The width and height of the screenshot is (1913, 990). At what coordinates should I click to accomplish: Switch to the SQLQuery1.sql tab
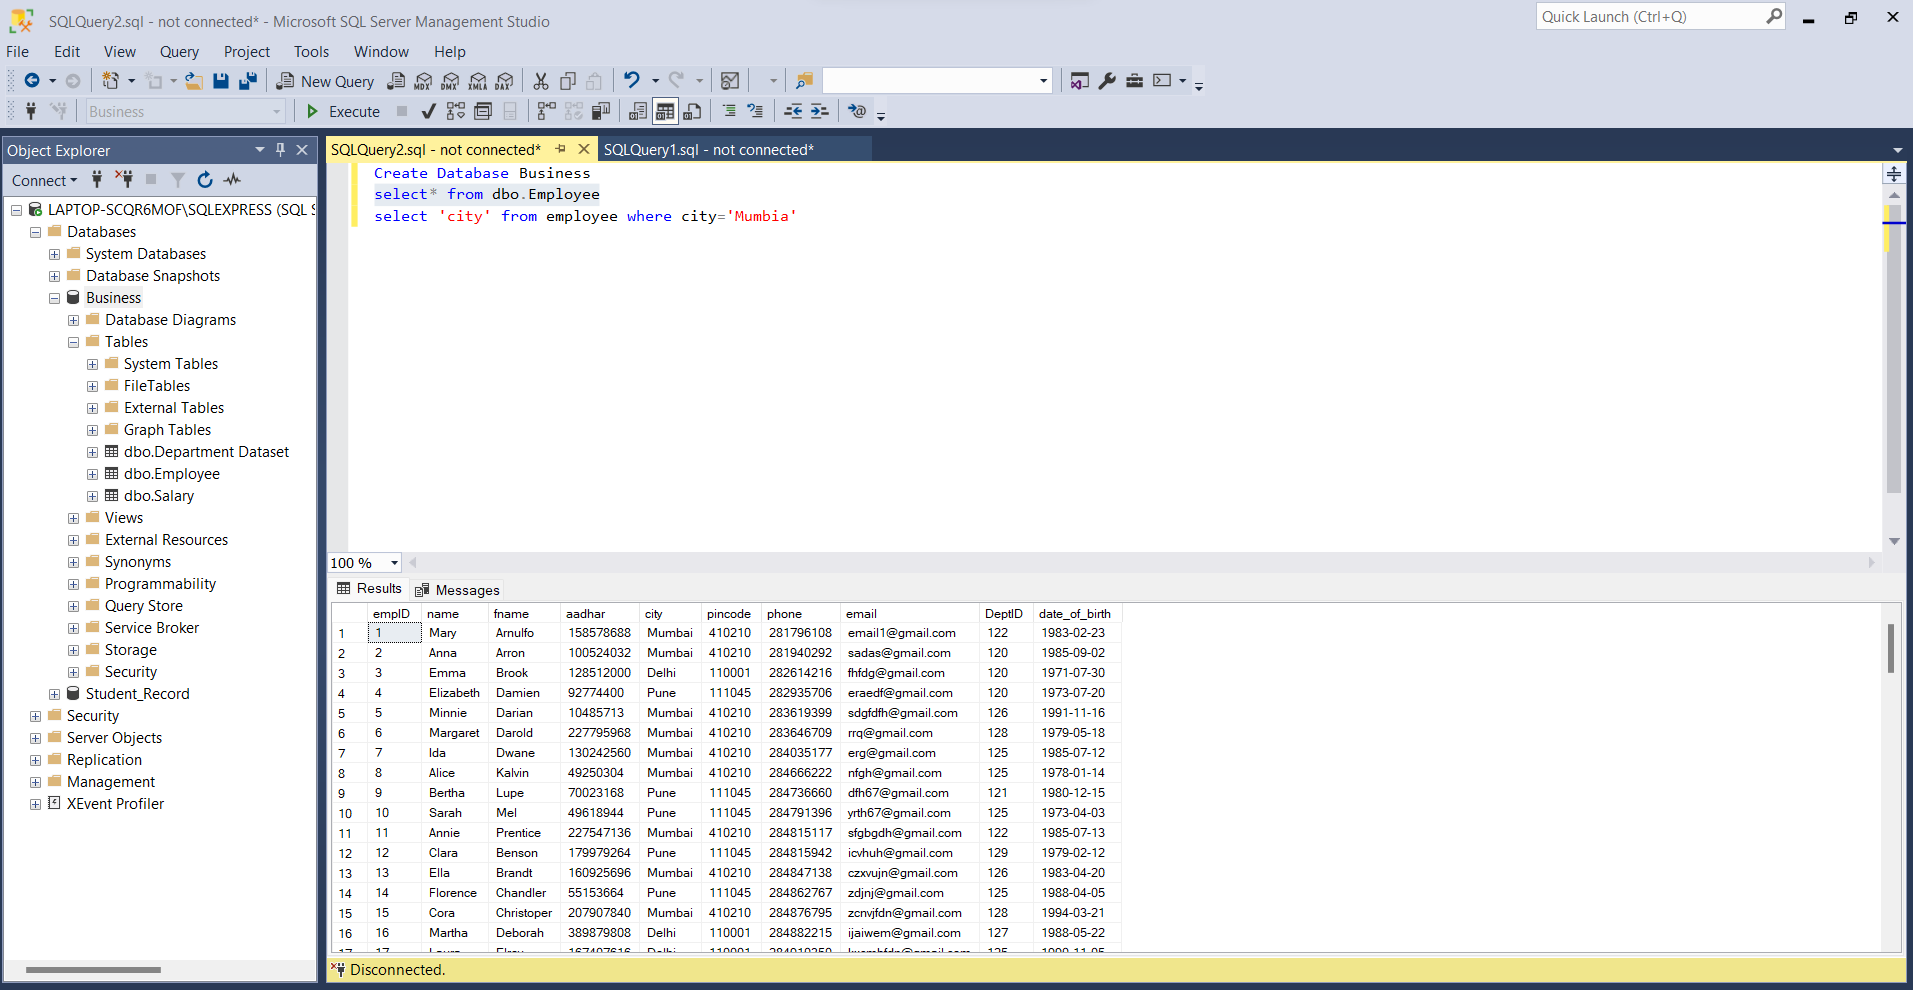tap(710, 148)
